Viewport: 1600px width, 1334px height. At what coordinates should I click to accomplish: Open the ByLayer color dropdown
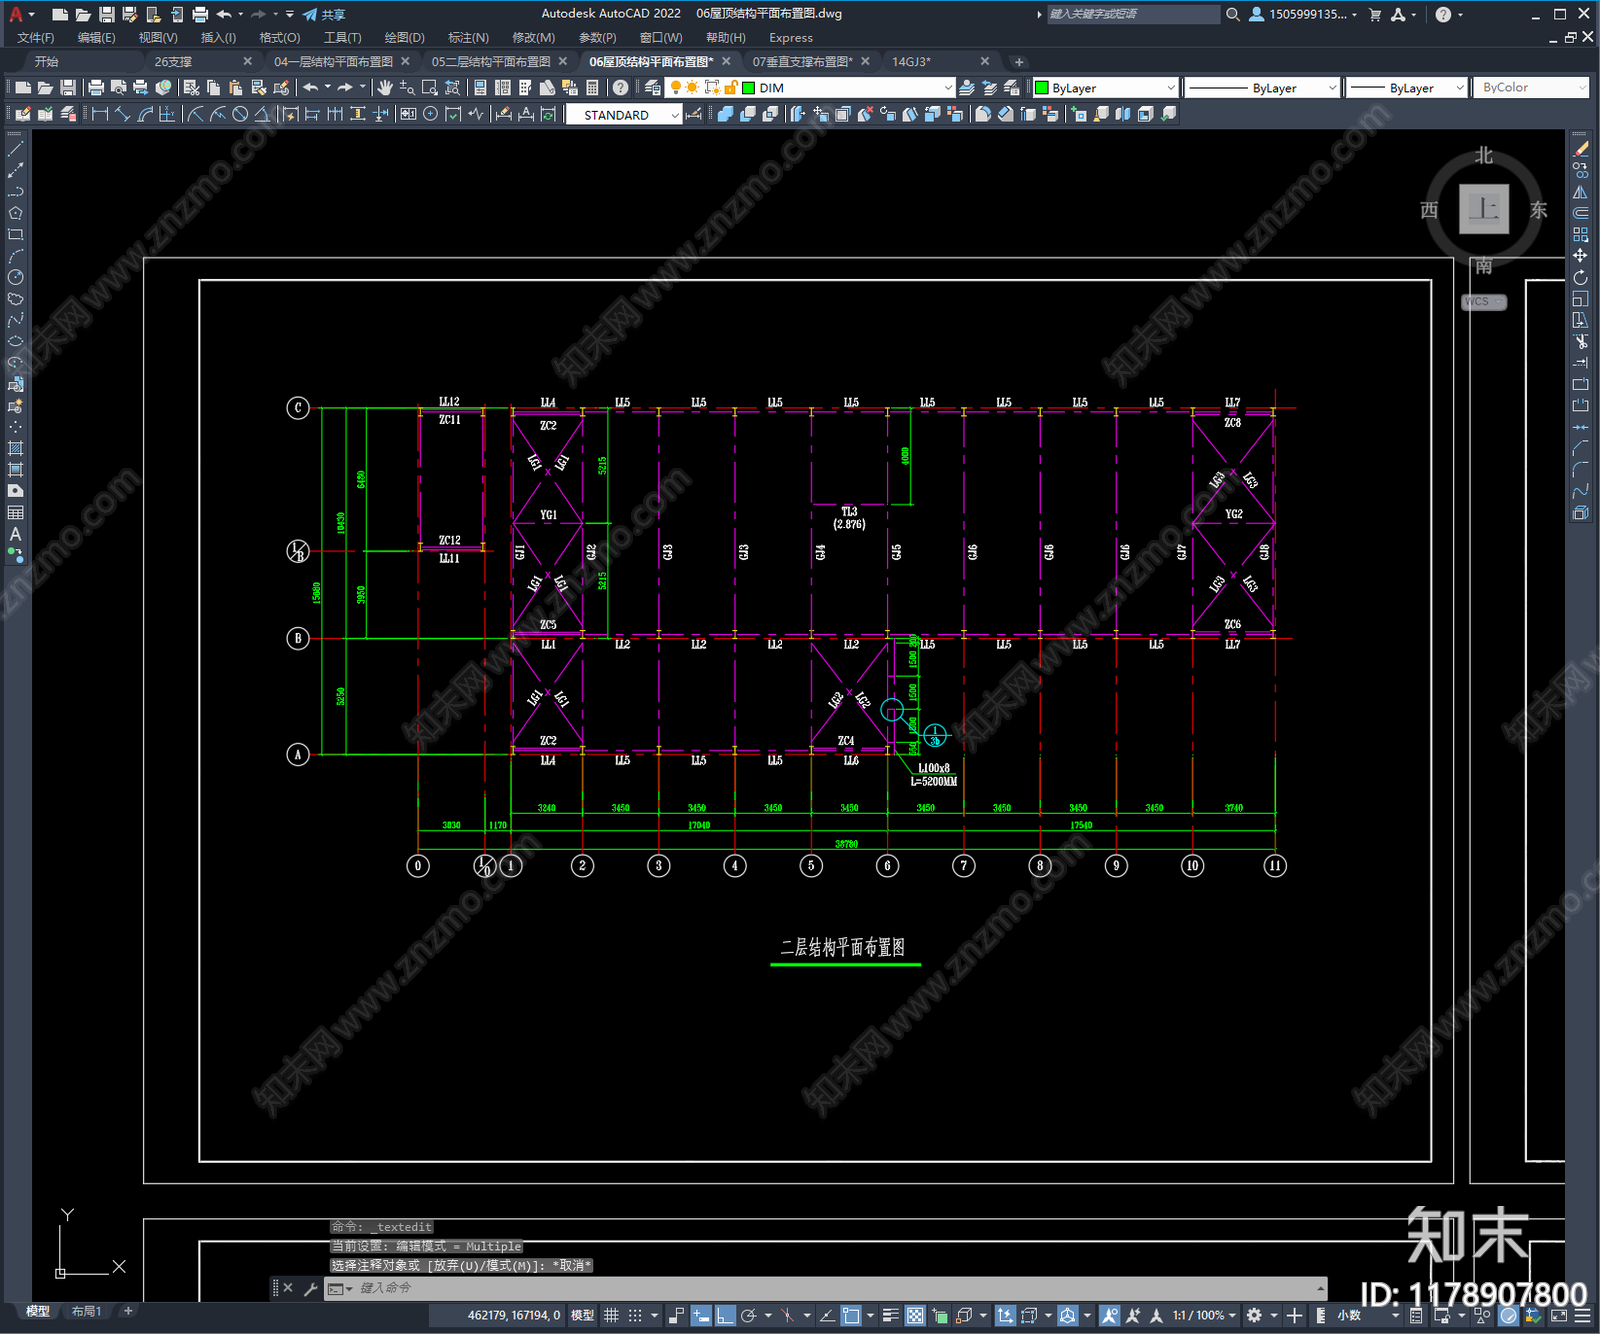tap(1170, 88)
